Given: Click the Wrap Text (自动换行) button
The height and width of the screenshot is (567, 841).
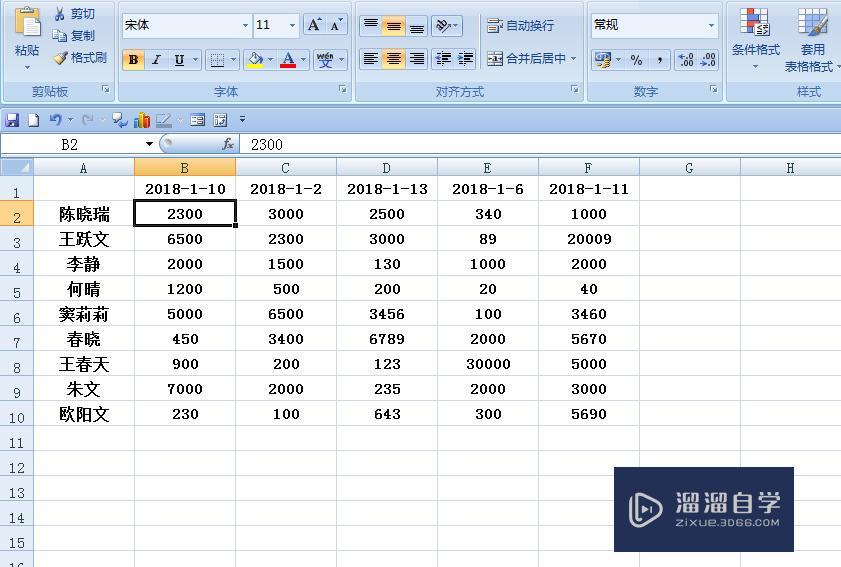Looking at the screenshot, I should [x=520, y=25].
